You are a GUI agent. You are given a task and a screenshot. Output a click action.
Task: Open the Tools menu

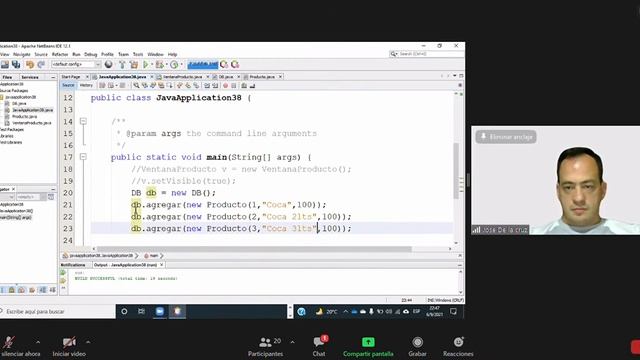pos(138,54)
